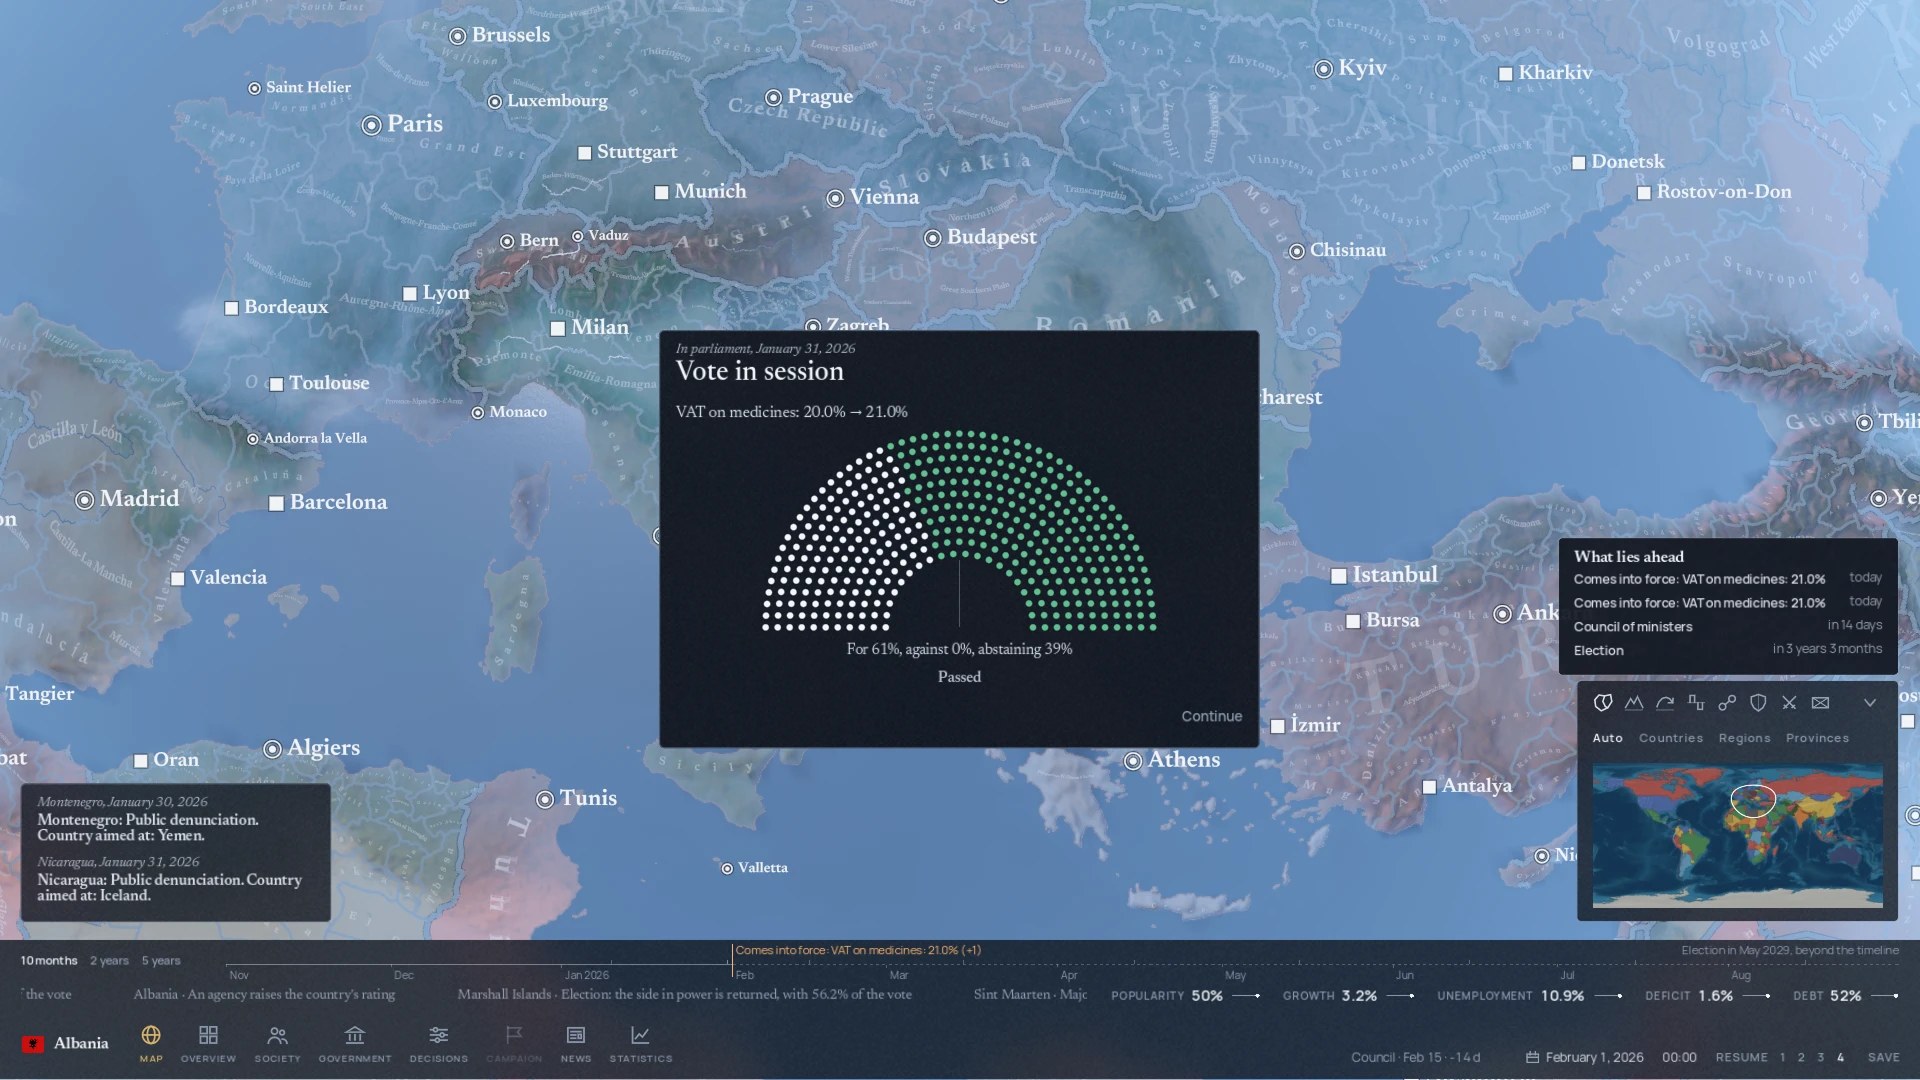Image resolution: width=1920 pixels, height=1080 pixels.
Task: Open the linked nodes relations map mode
Action: [1727, 703]
